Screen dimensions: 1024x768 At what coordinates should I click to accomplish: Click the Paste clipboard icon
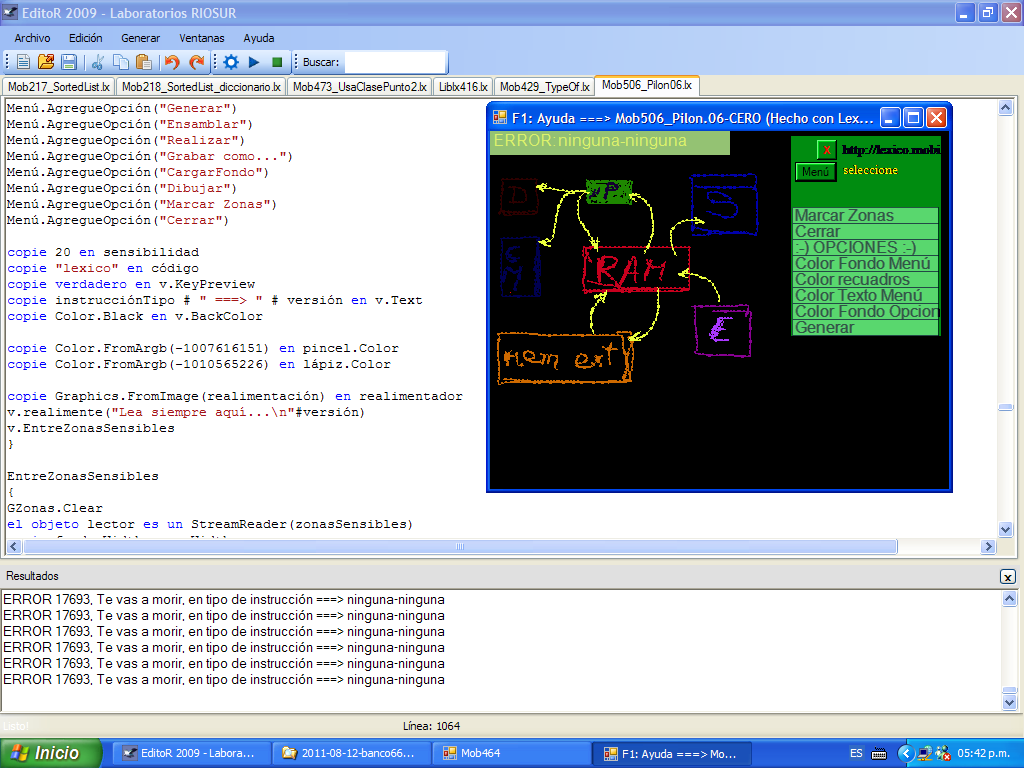pos(143,62)
